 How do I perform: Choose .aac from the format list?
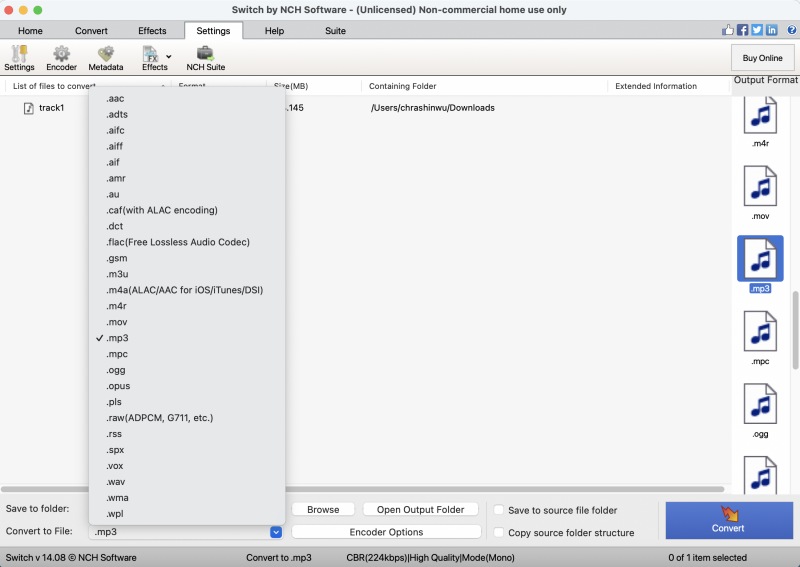[x=187, y=98]
